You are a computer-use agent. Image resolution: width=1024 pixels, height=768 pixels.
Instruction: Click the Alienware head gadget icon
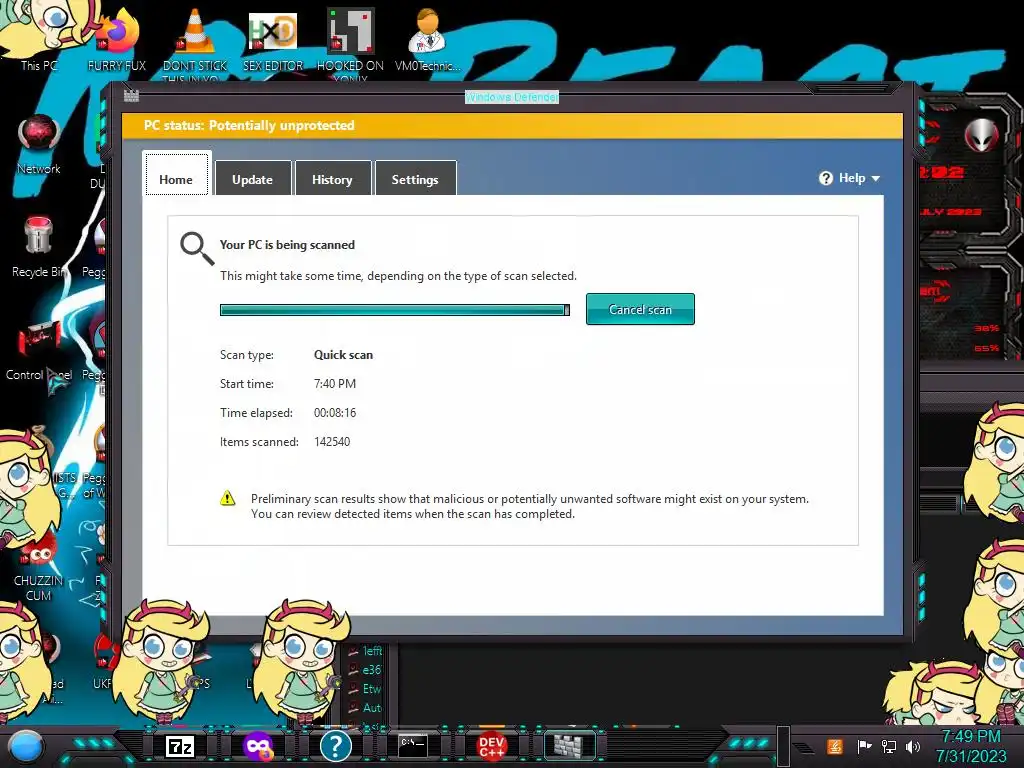coord(982,135)
